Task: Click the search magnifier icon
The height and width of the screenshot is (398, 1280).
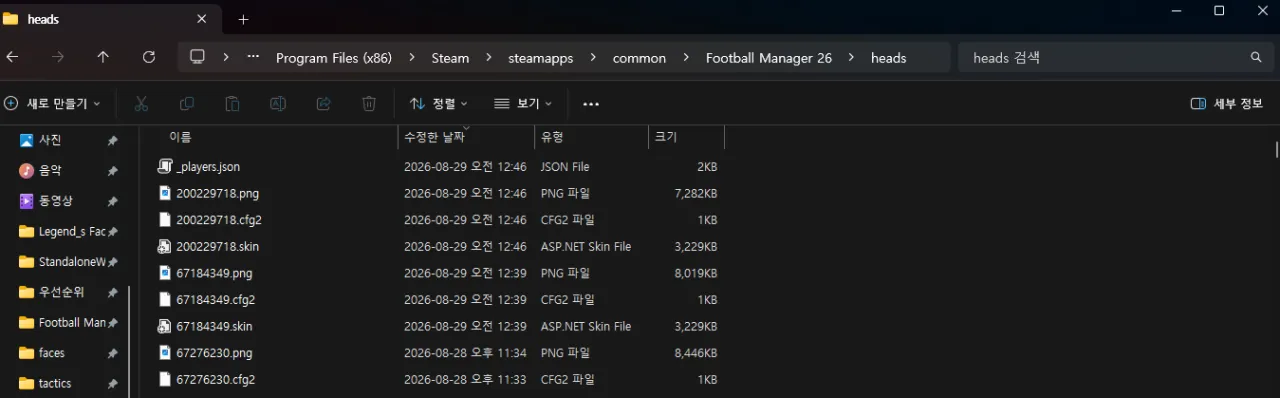Action: pos(1256,57)
